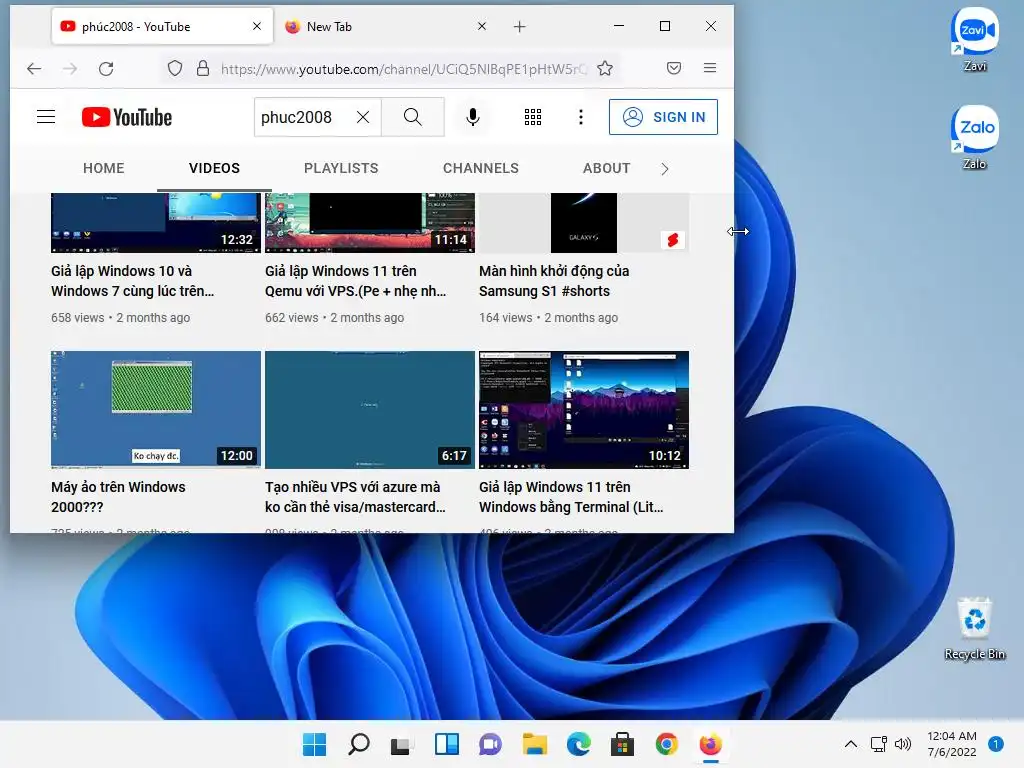Click the 10:12 video thumbnail

click(584, 409)
